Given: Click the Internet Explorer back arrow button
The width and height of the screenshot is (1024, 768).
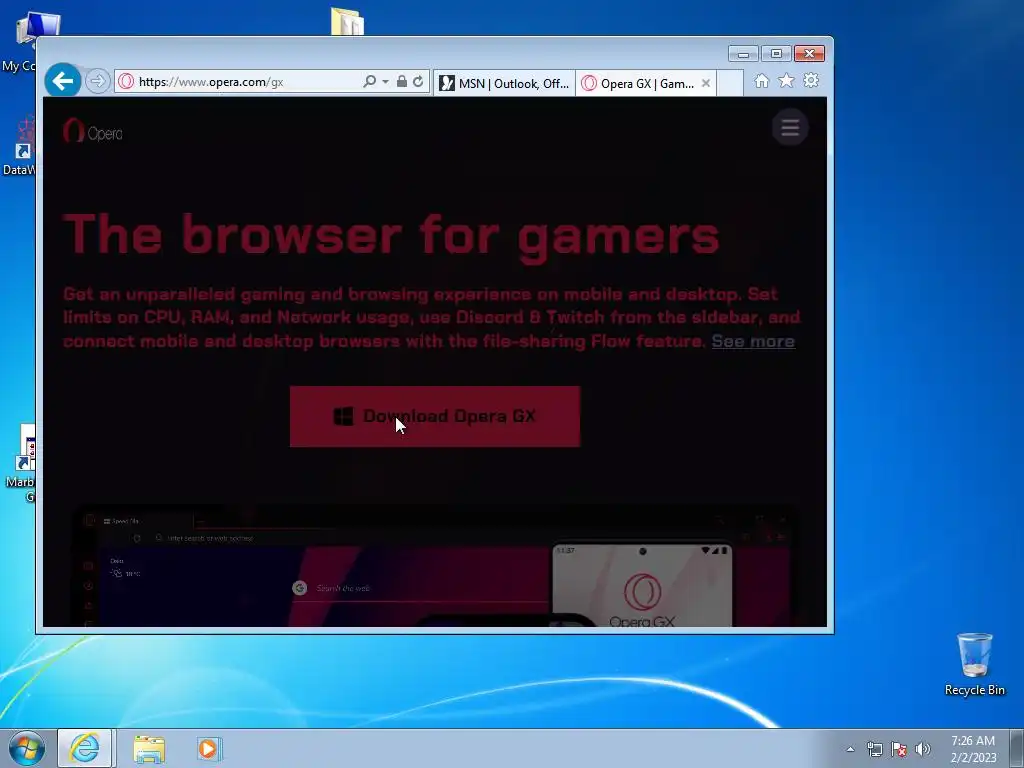Looking at the screenshot, I should 63,81.
